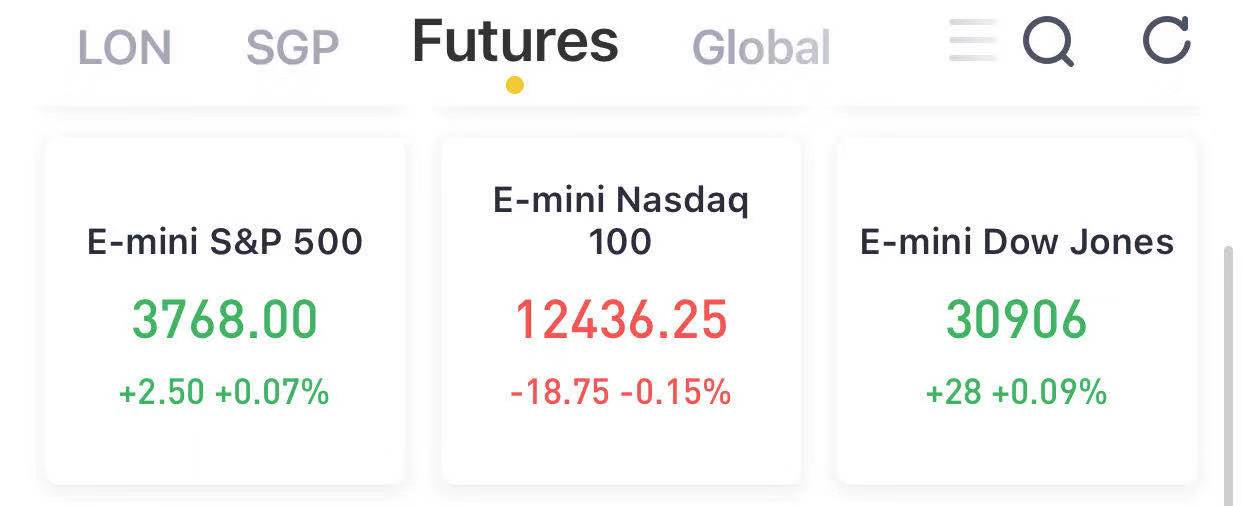The image size is (1242, 506).
Task: Select the +0.07% percent change
Action: click(x=272, y=392)
